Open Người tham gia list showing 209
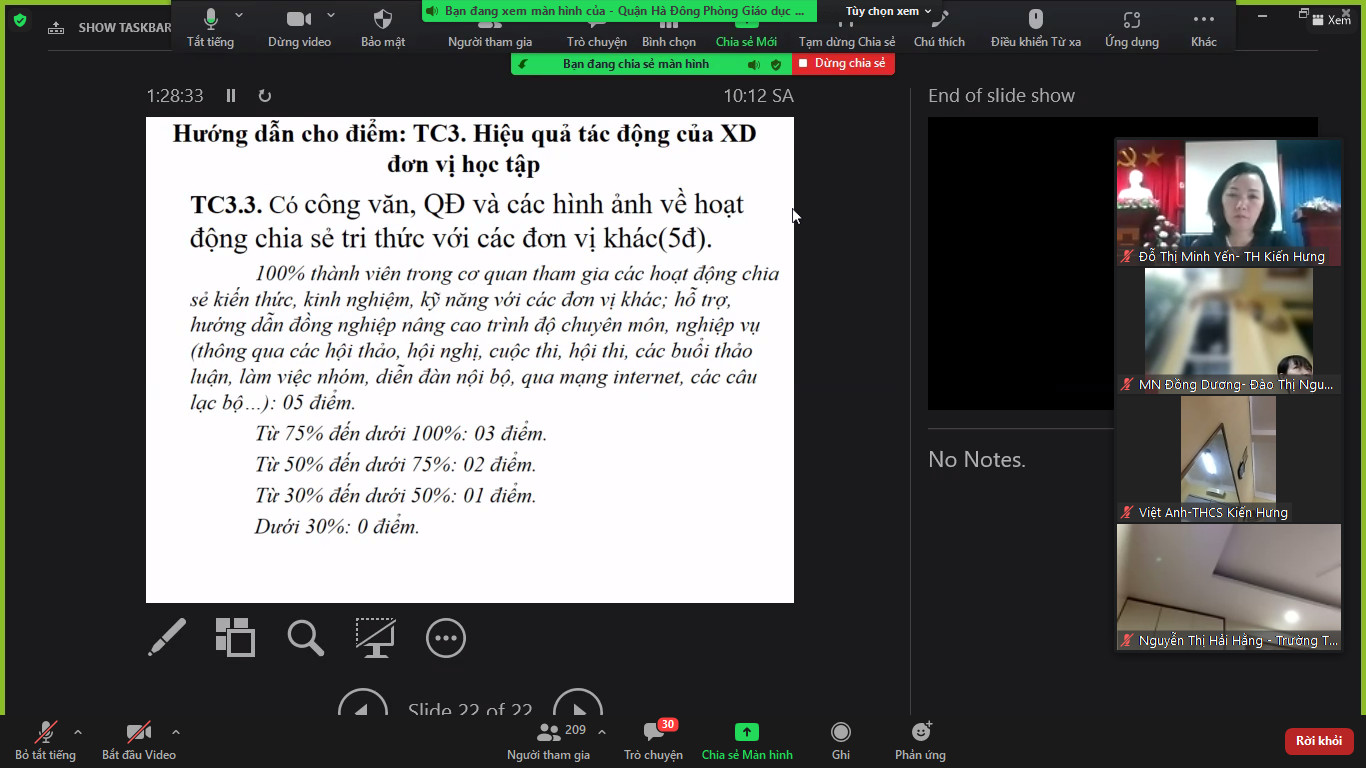Viewport: 1366px width, 768px height. (x=548, y=740)
